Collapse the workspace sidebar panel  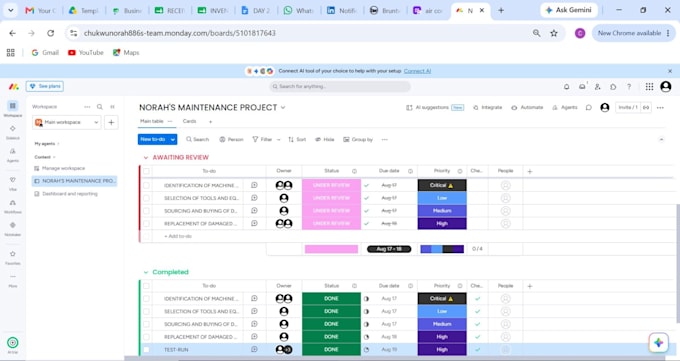click(112, 107)
